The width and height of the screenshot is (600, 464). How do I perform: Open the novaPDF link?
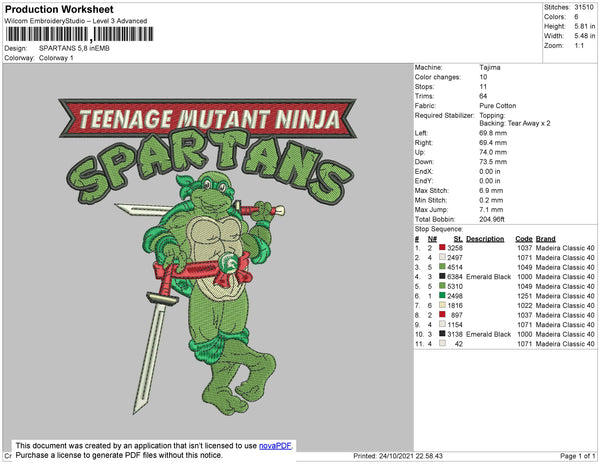pyautogui.click(x=275, y=446)
